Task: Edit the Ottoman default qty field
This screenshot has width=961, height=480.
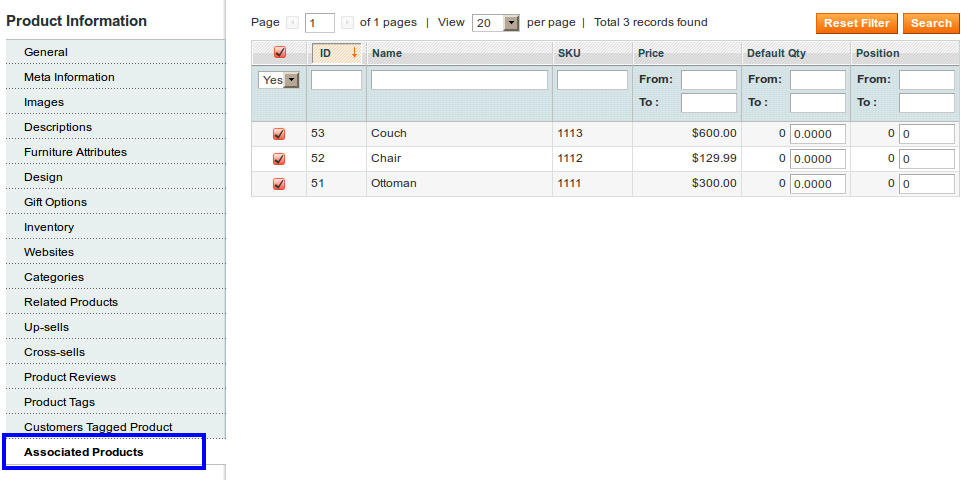Action: coord(818,184)
